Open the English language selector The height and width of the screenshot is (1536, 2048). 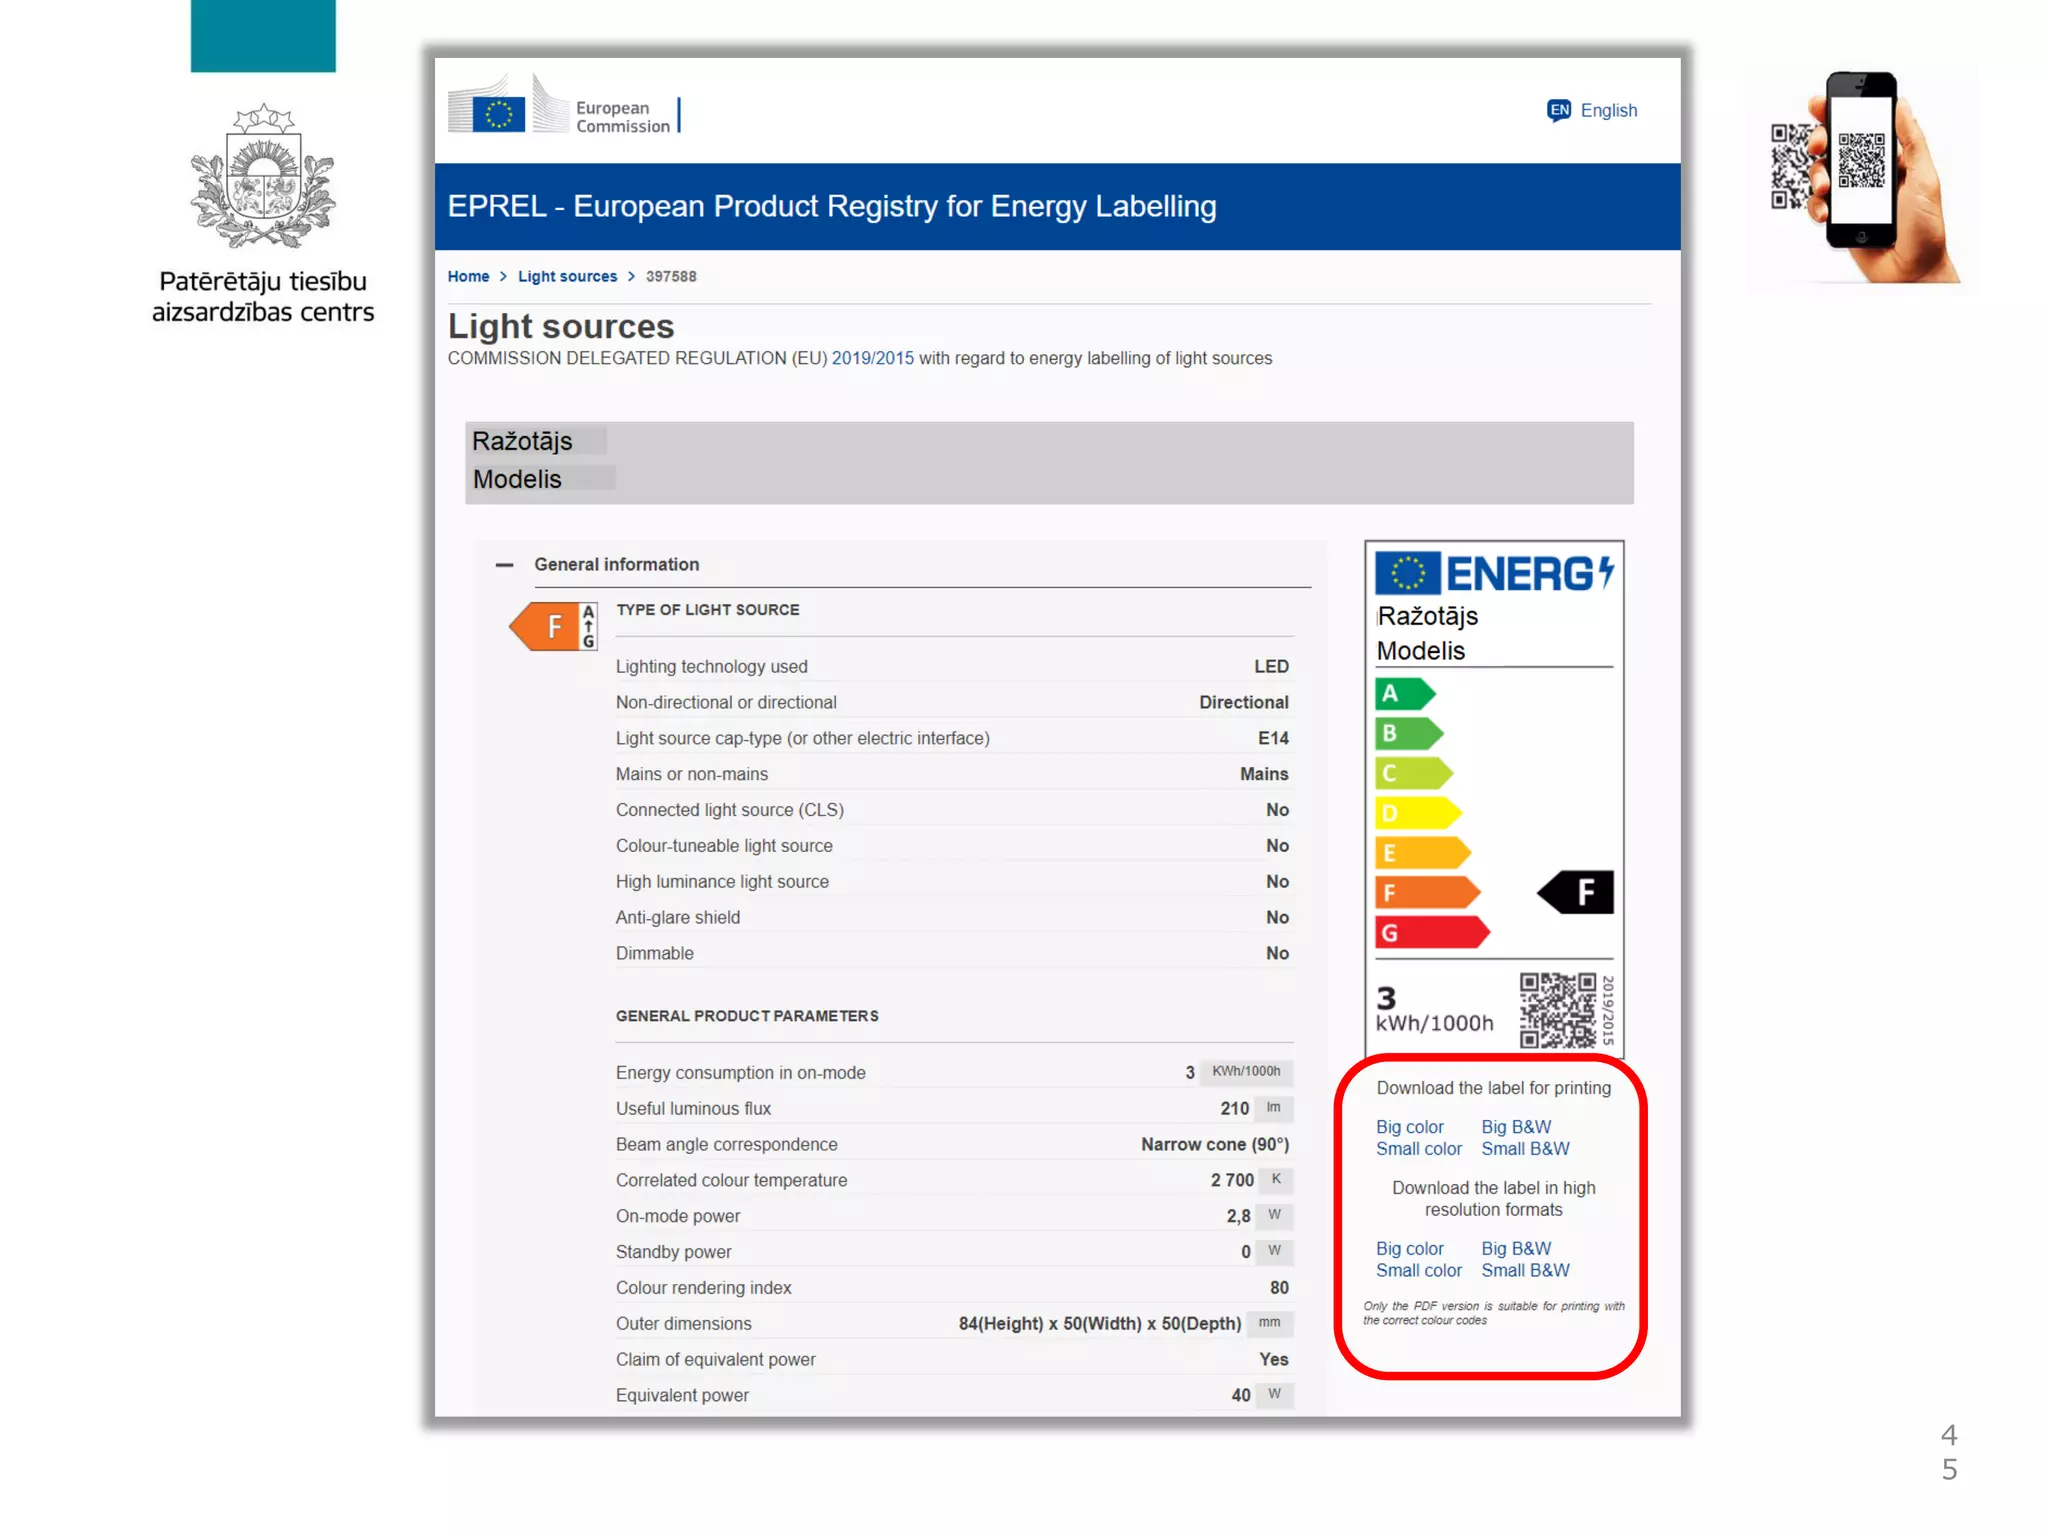pos(1608,110)
